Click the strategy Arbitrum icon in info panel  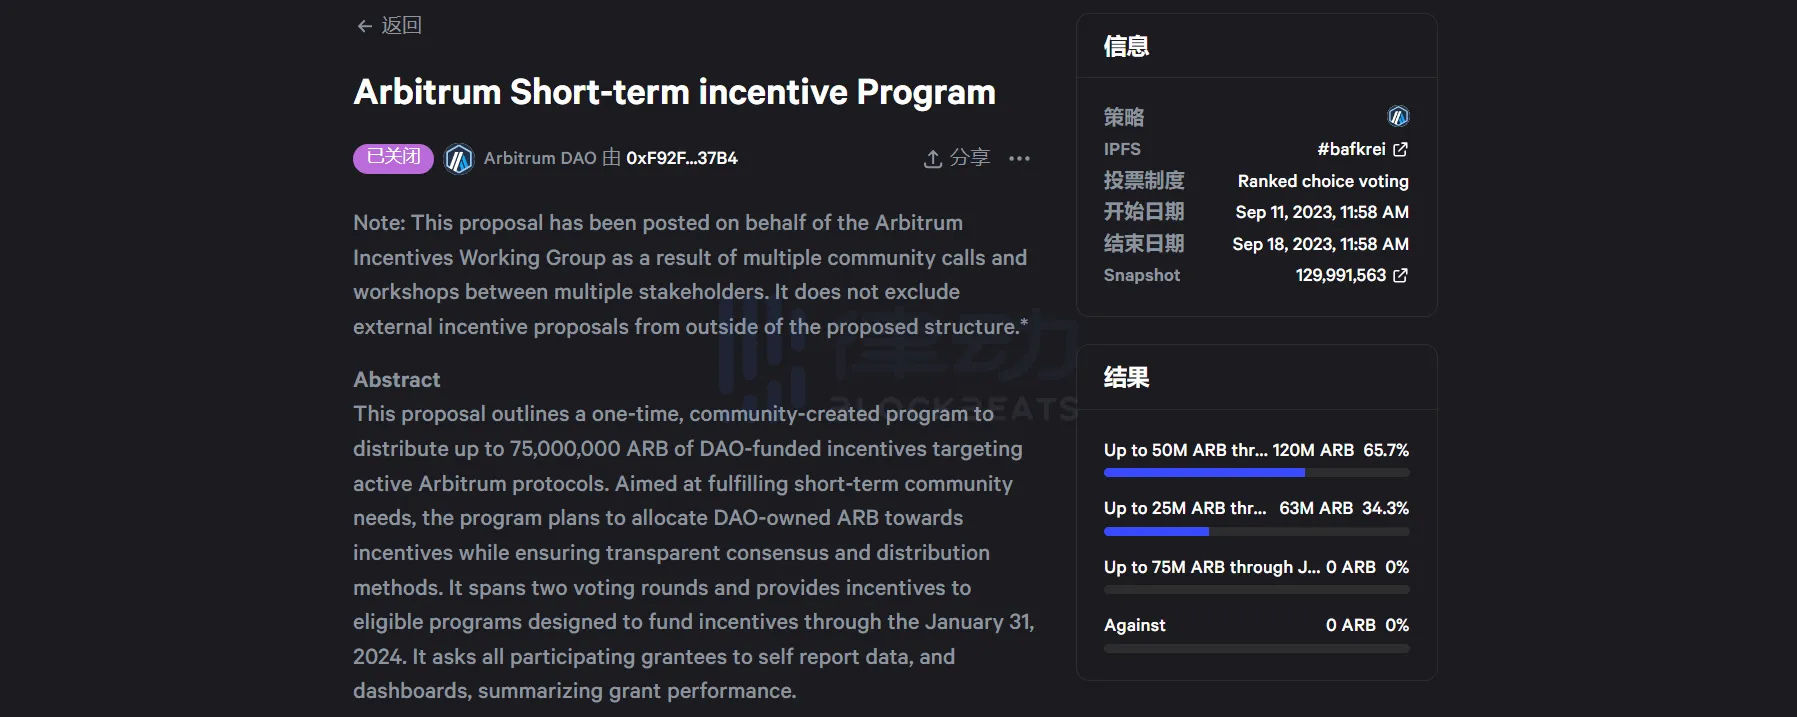(1398, 117)
